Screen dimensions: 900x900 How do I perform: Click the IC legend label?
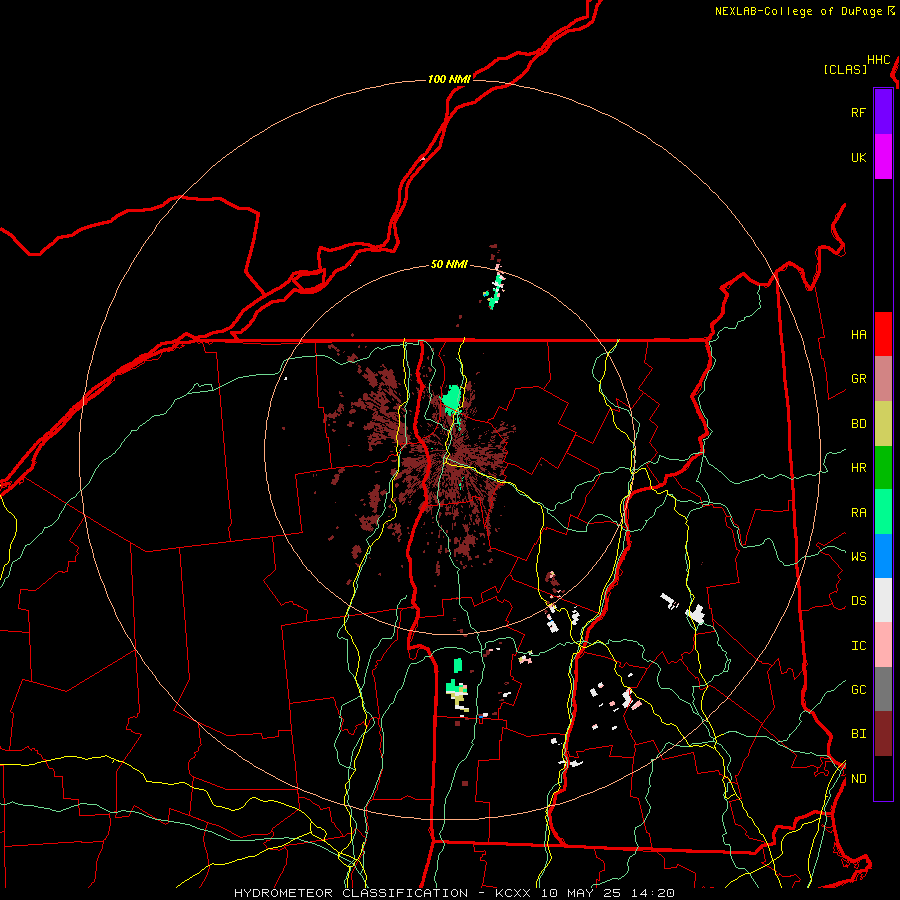pos(858,646)
